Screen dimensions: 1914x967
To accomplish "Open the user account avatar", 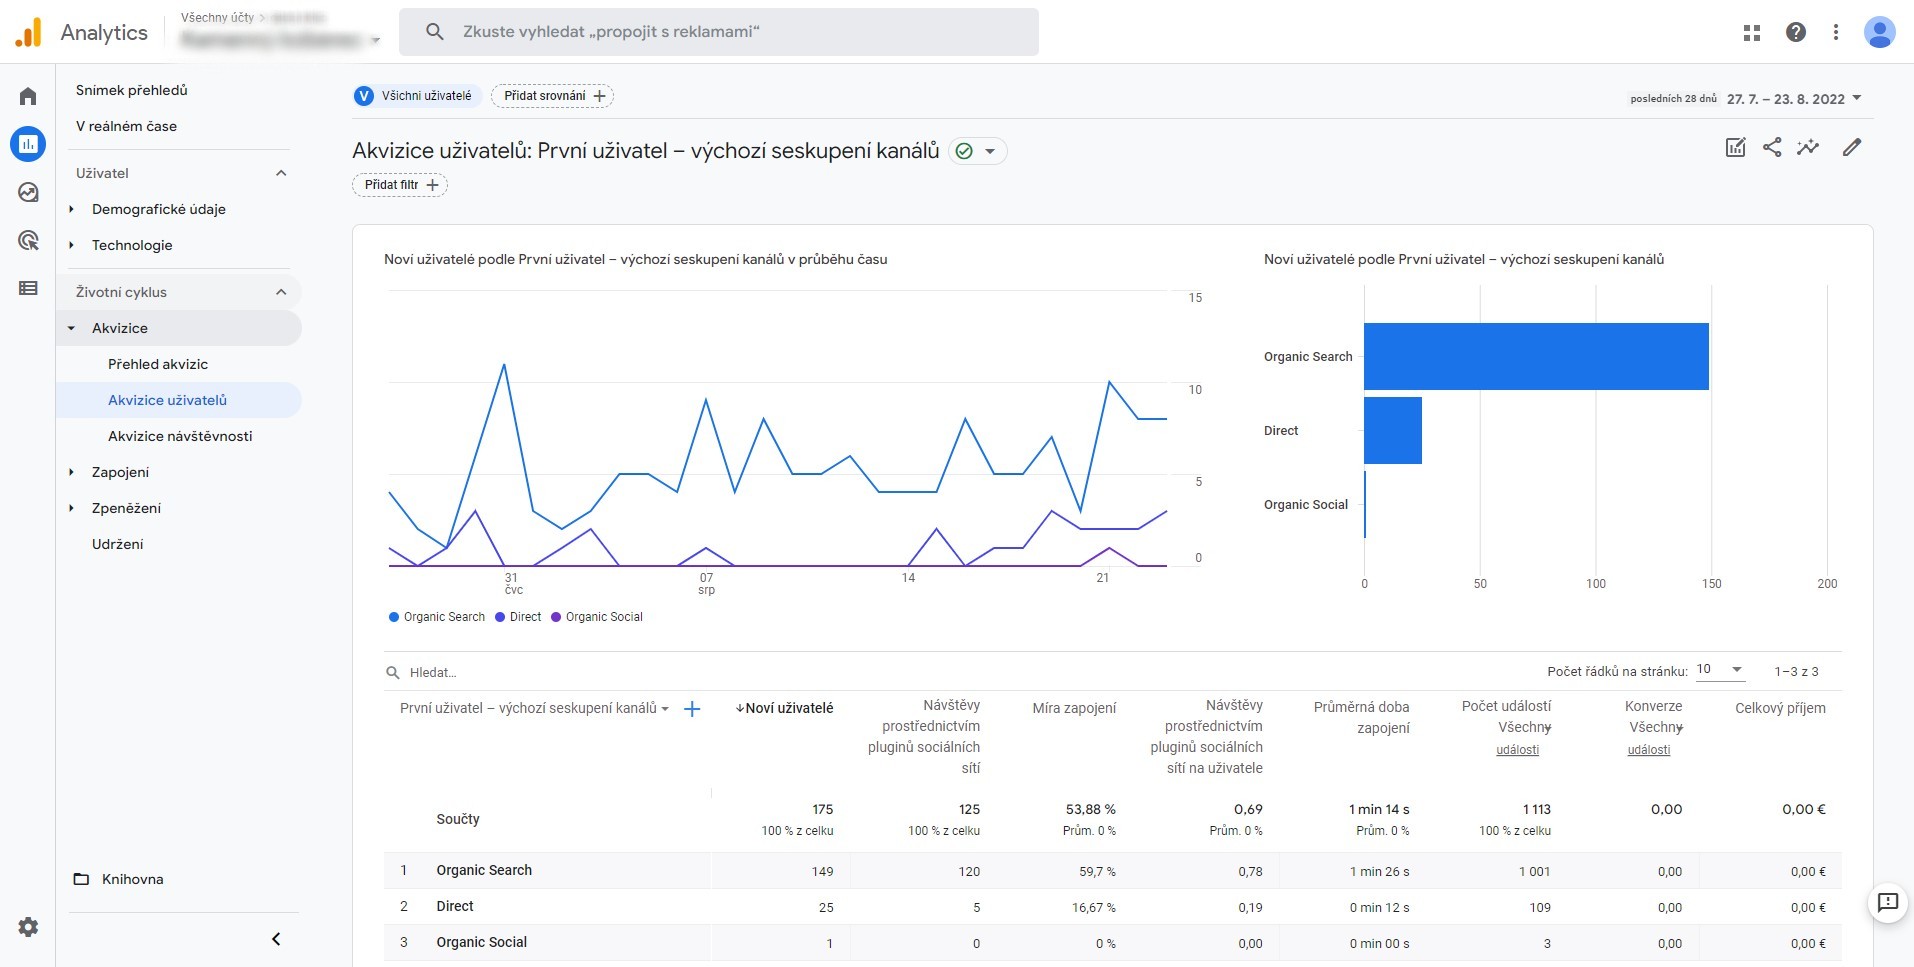I will 1880,32.
